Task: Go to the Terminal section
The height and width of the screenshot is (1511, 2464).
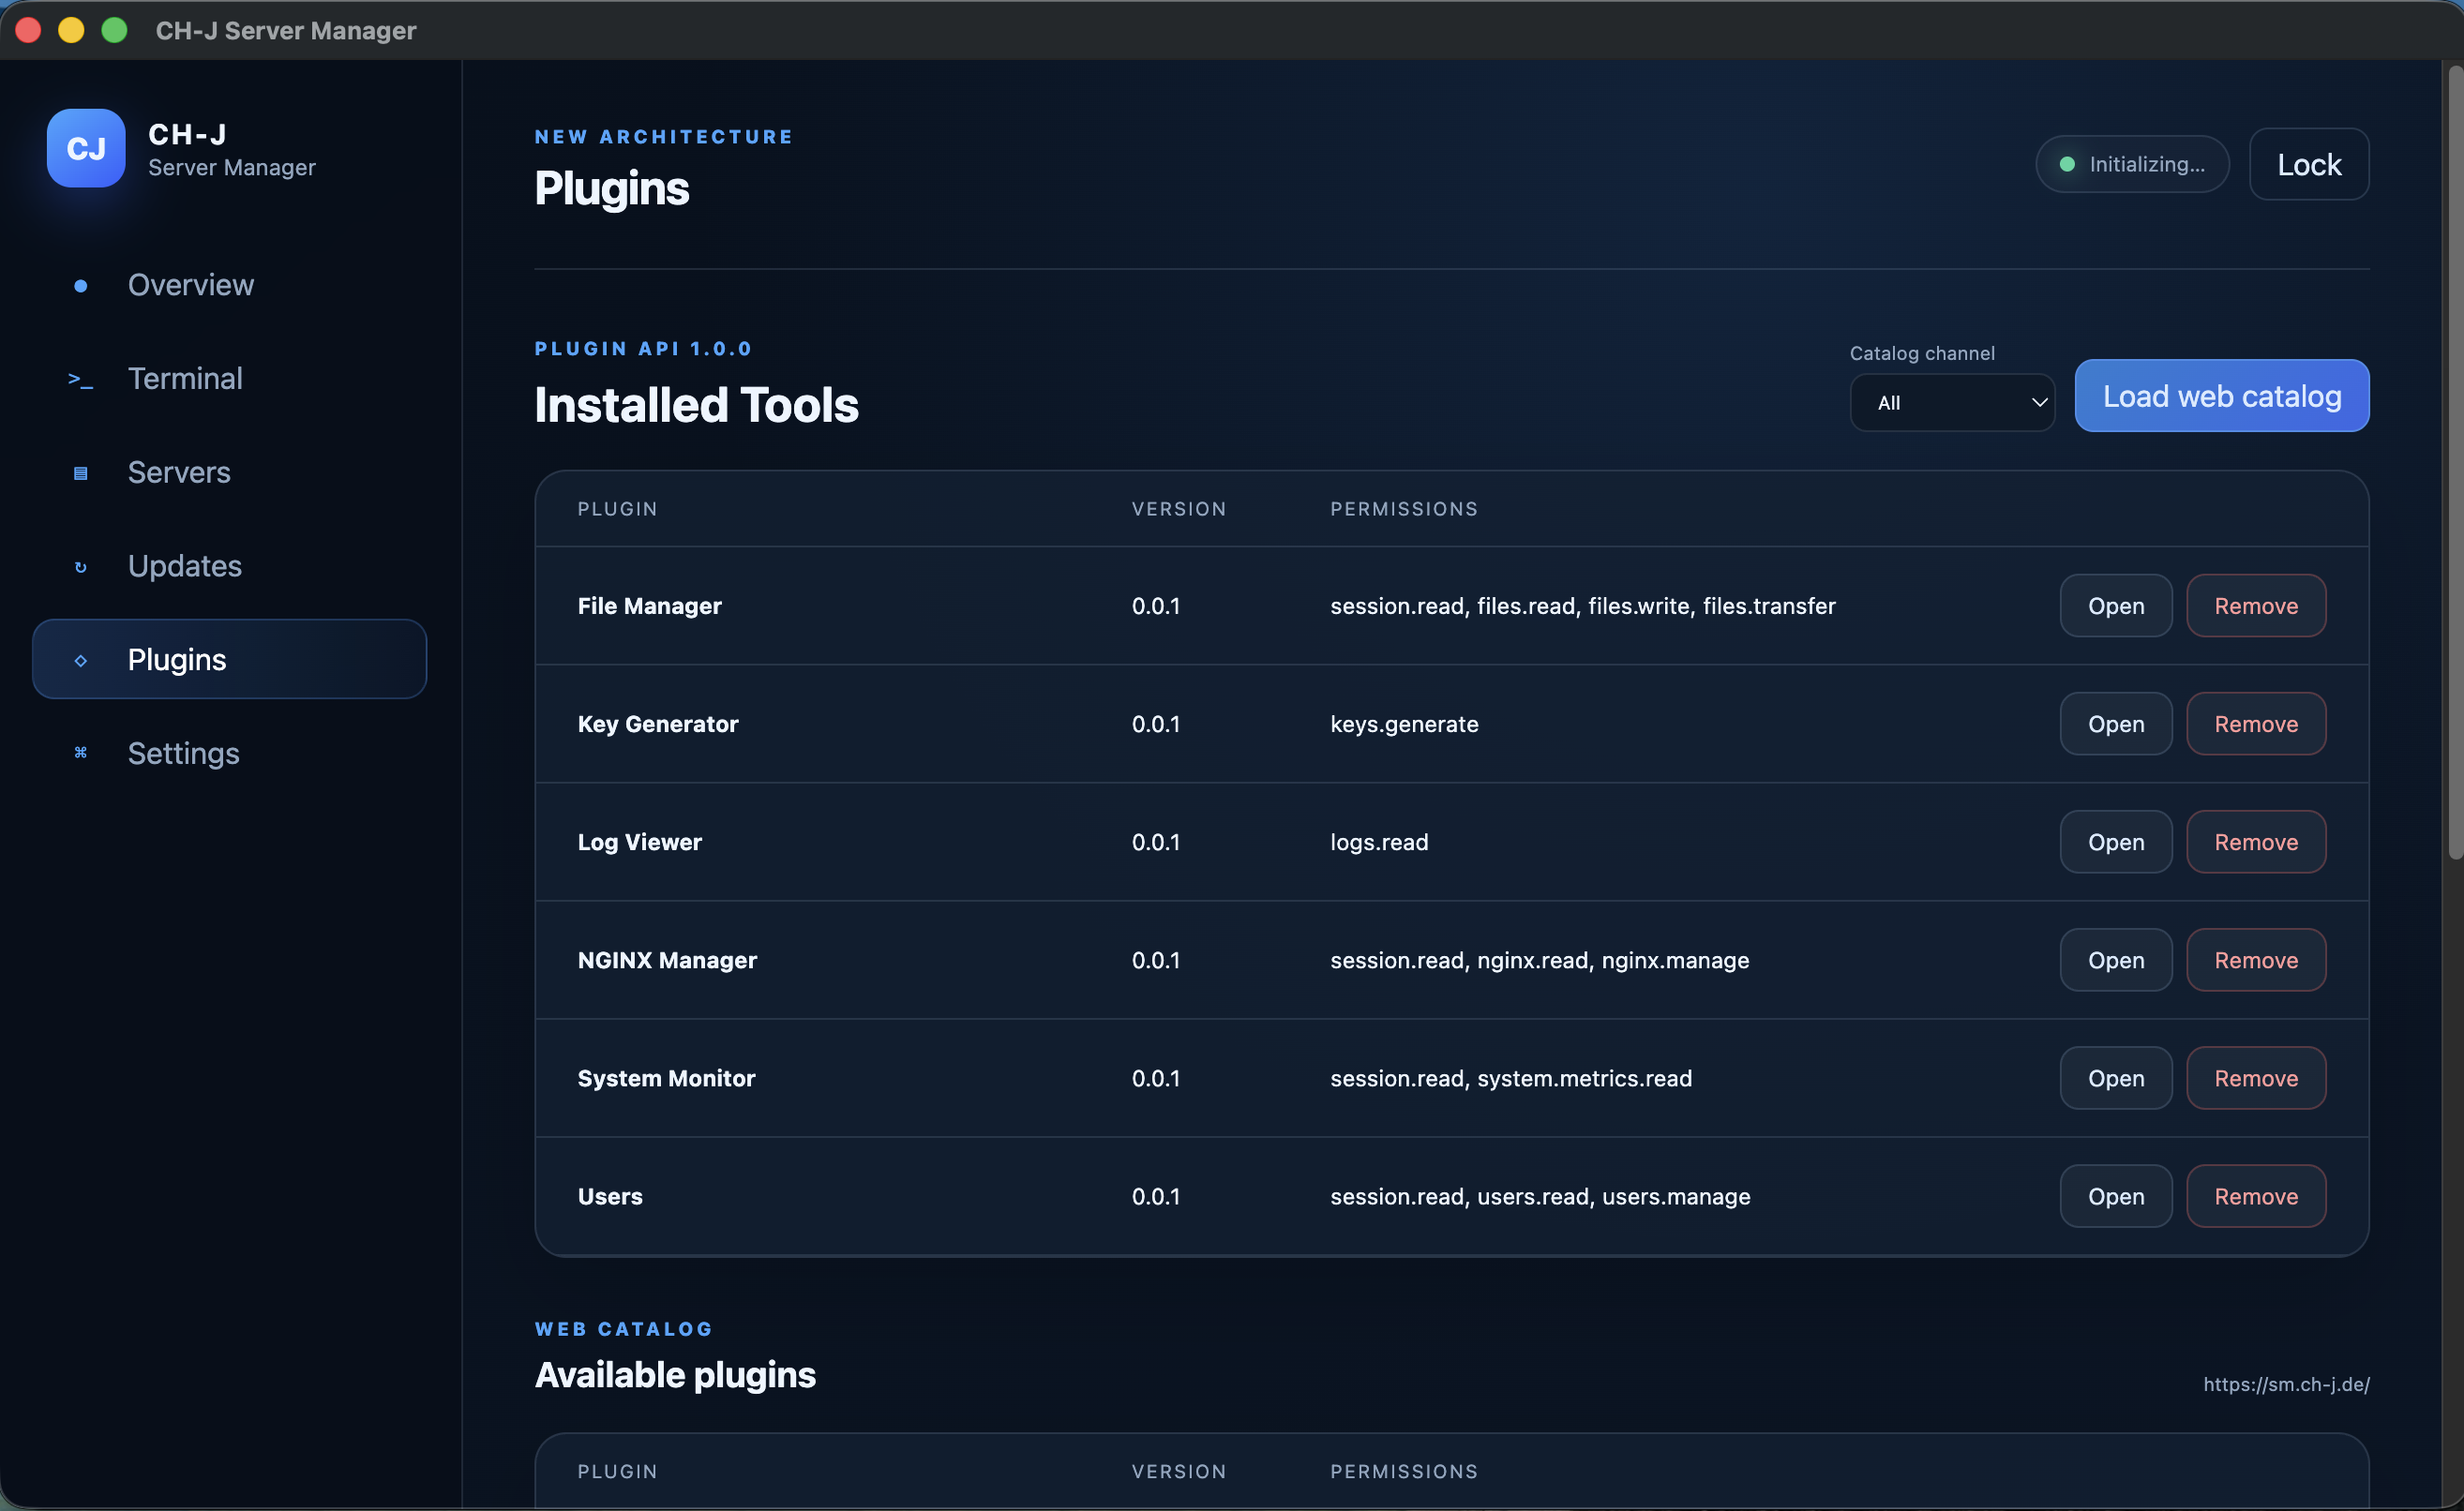Action: 230,379
